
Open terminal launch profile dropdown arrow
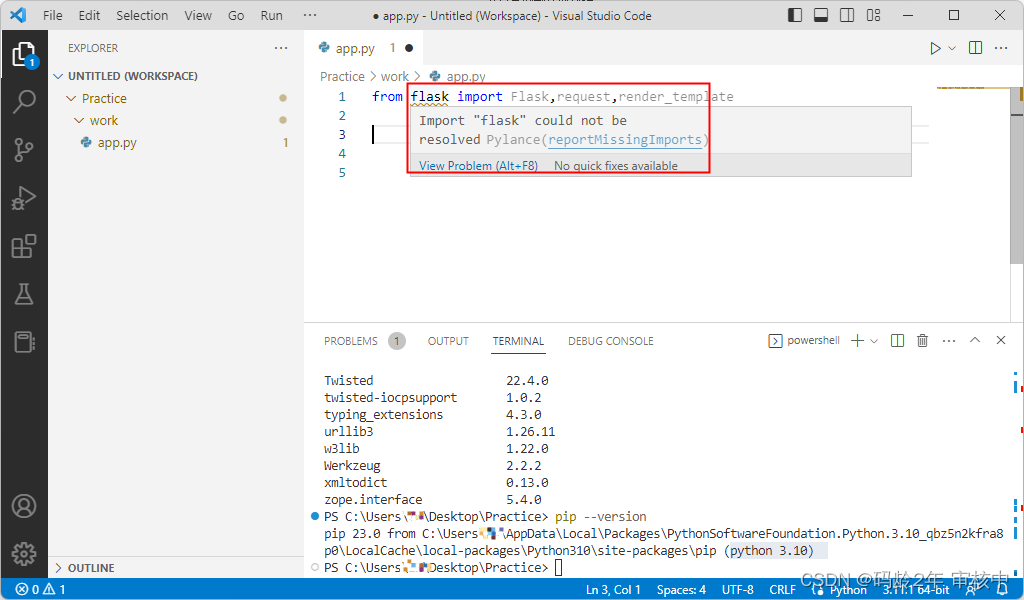point(874,341)
